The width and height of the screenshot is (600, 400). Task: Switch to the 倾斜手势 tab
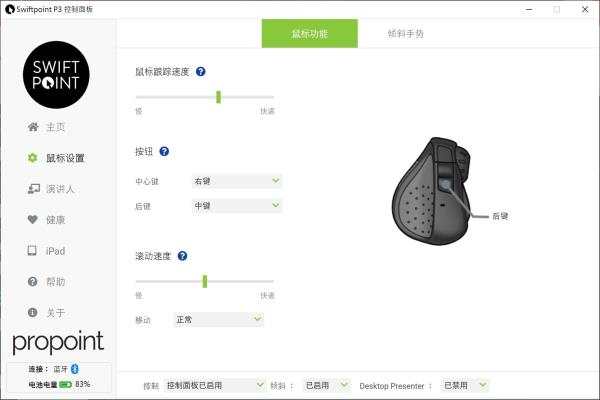(x=406, y=34)
